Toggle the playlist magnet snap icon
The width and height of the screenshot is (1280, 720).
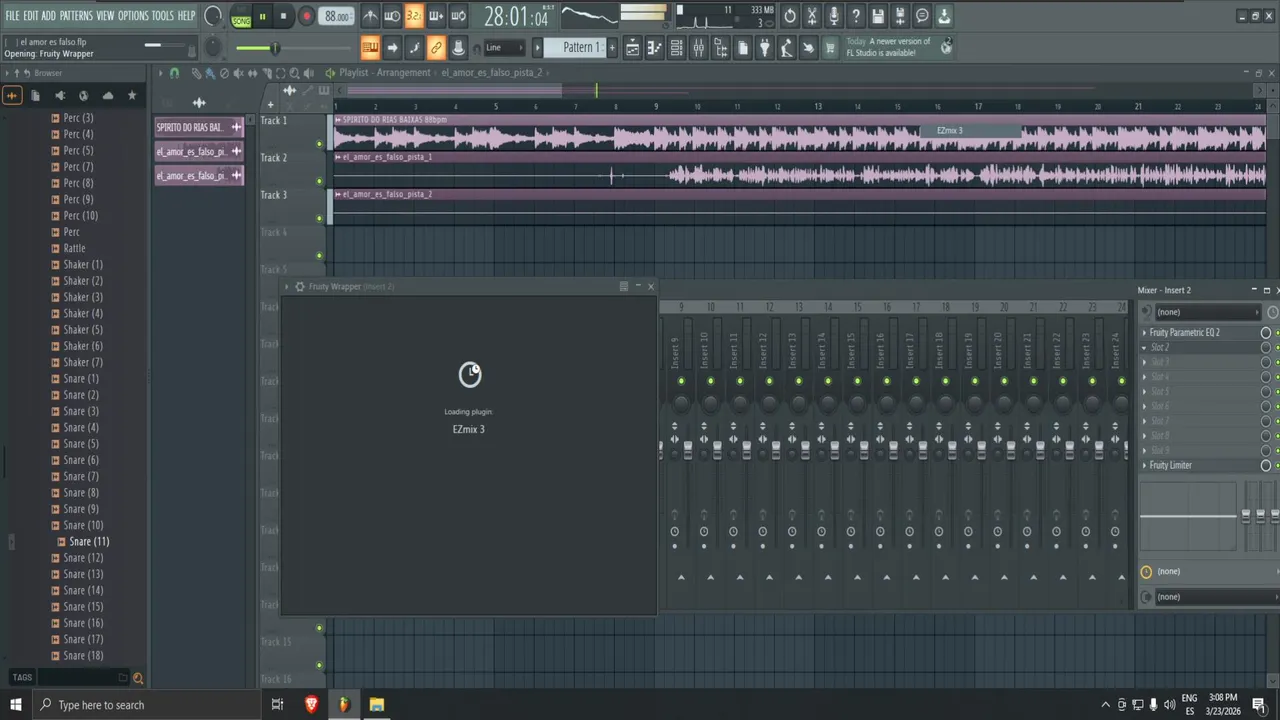click(175, 73)
